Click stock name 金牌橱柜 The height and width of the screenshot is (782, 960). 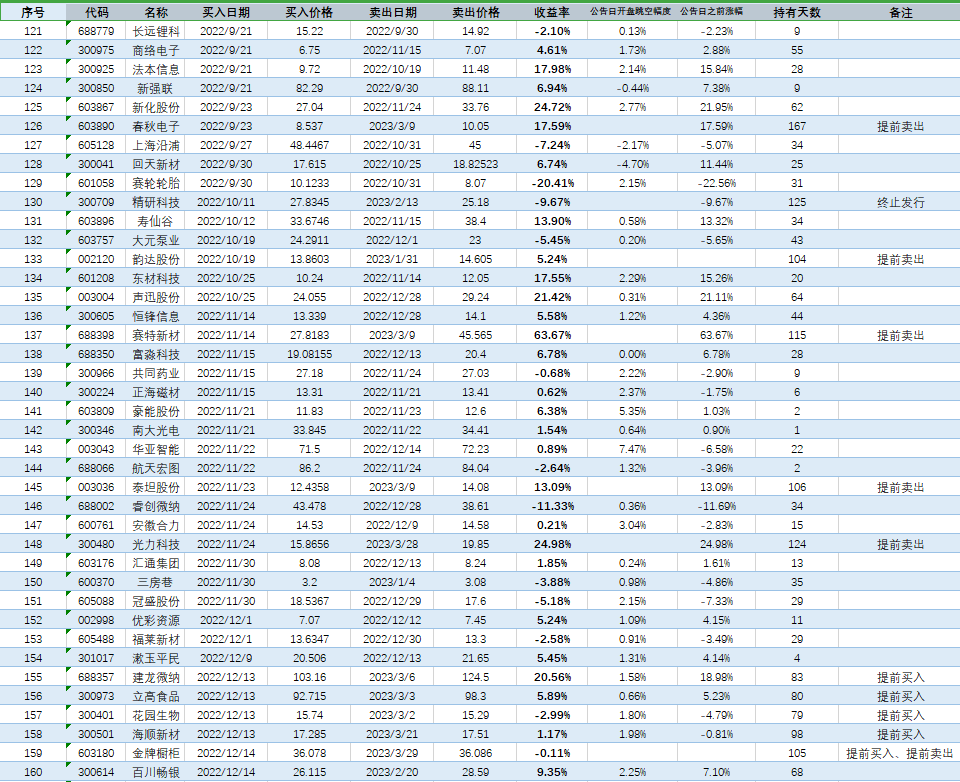tap(156, 753)
